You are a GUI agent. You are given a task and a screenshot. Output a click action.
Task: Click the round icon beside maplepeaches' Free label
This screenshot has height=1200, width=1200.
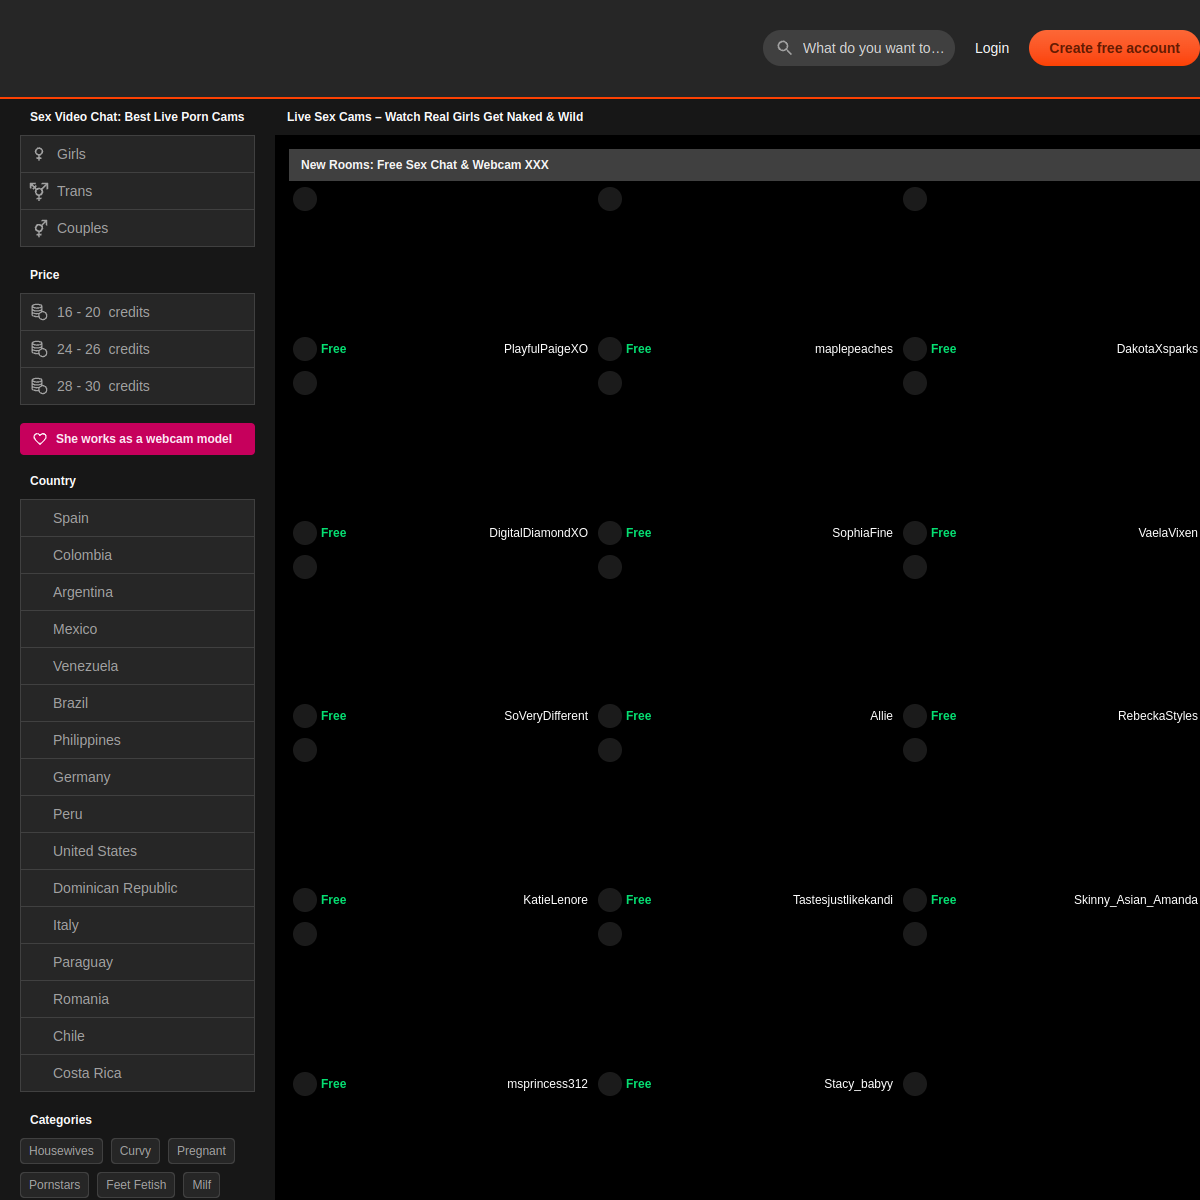(x=610, y=349)
